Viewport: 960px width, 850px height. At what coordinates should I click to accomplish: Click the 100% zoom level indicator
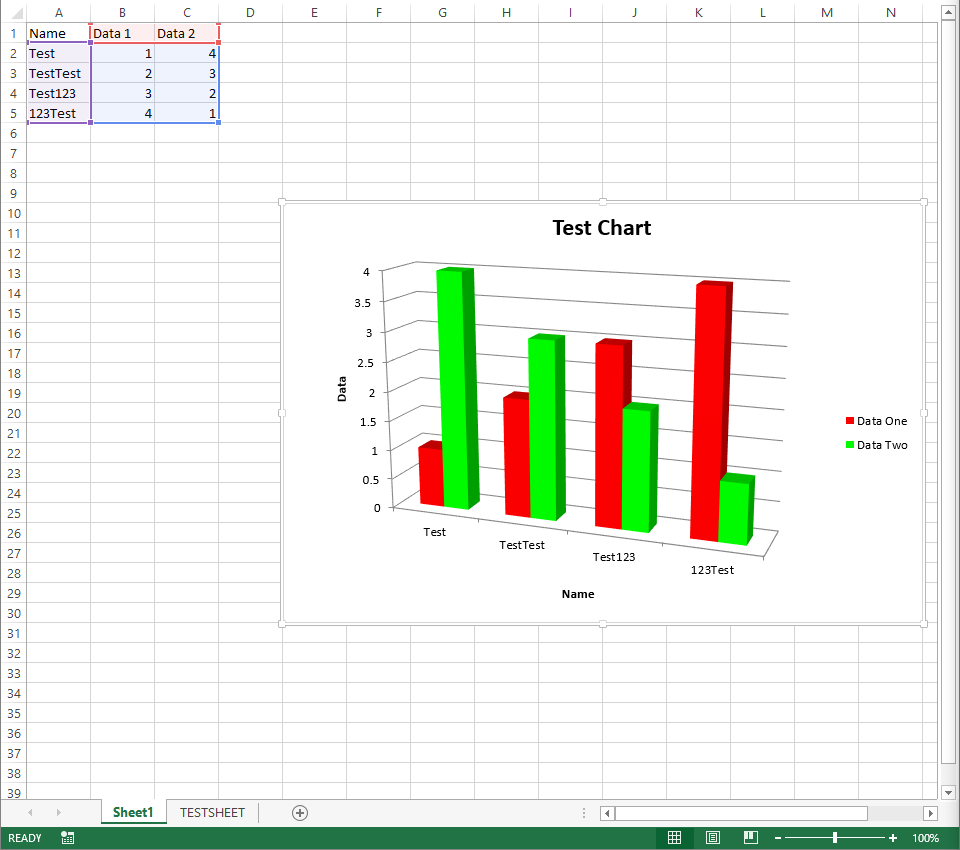(926, 838)
